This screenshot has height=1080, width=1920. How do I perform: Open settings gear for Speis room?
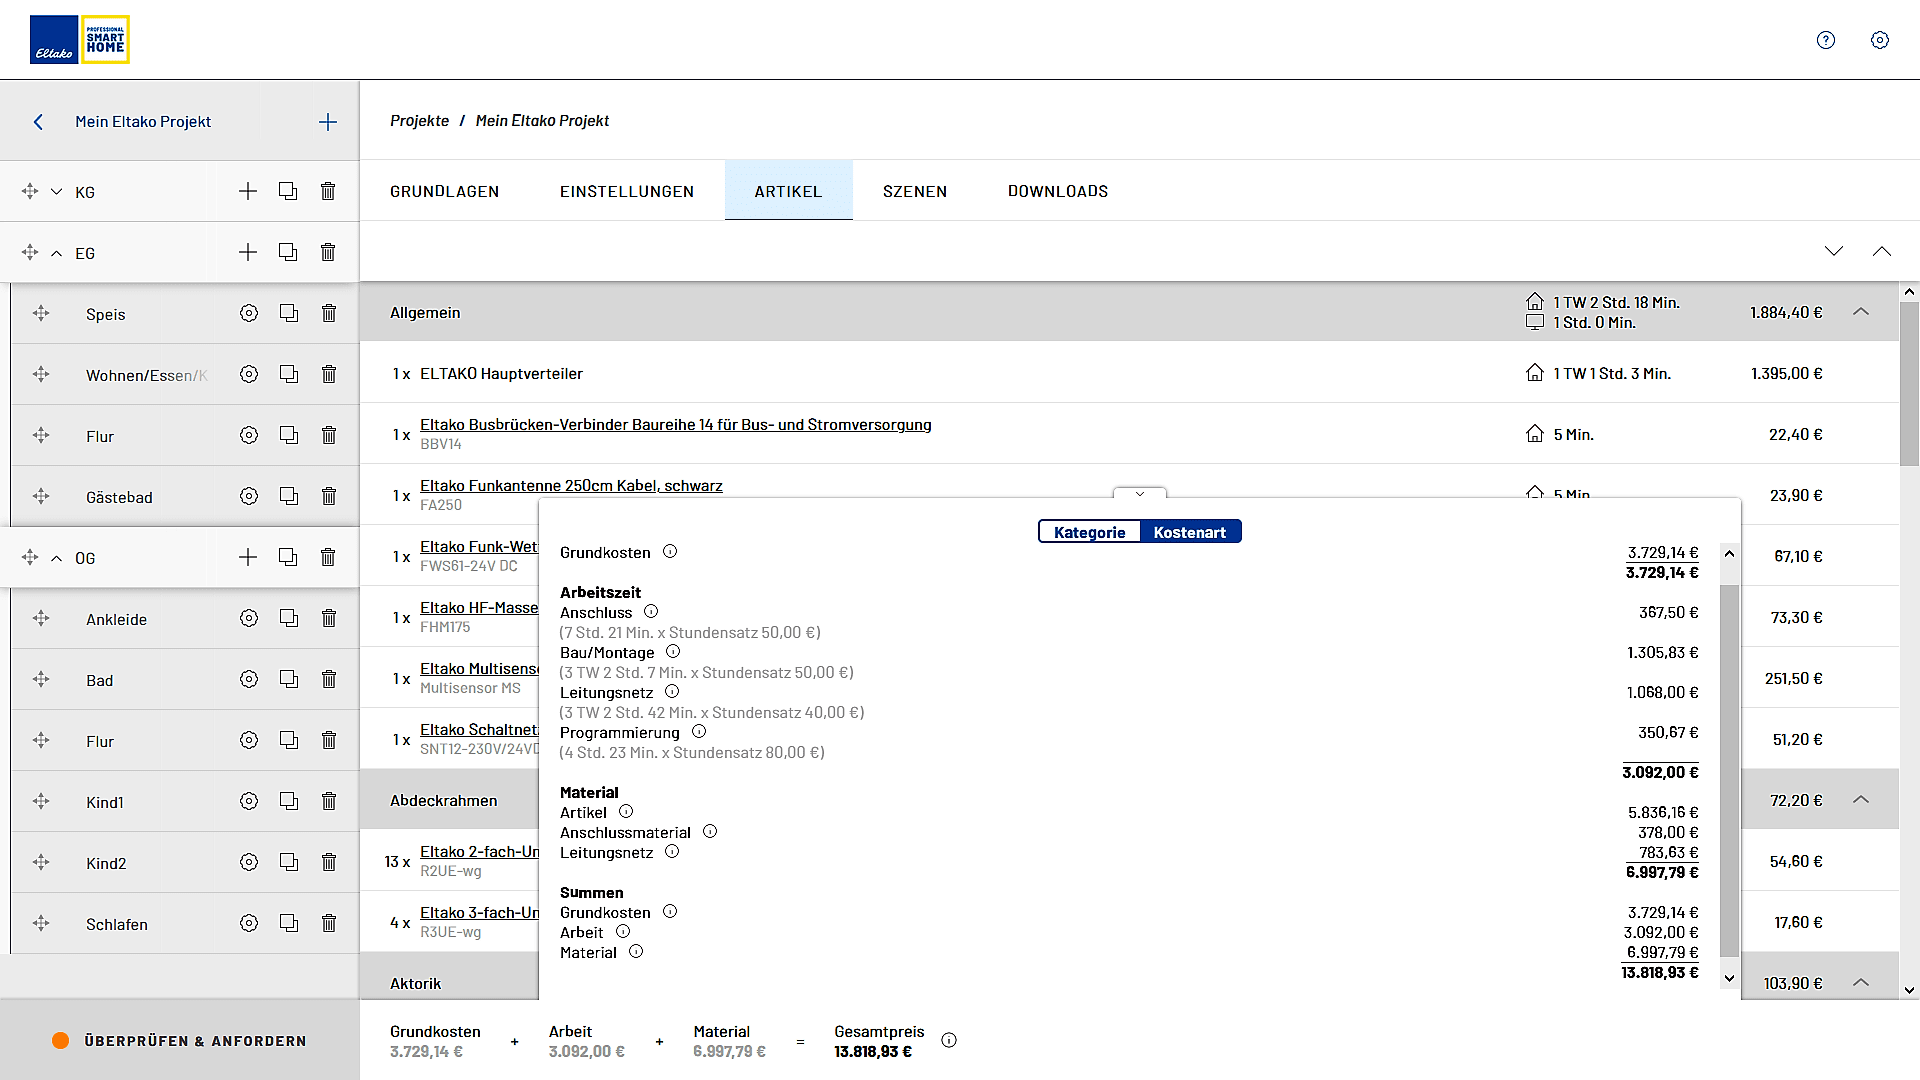249,313
